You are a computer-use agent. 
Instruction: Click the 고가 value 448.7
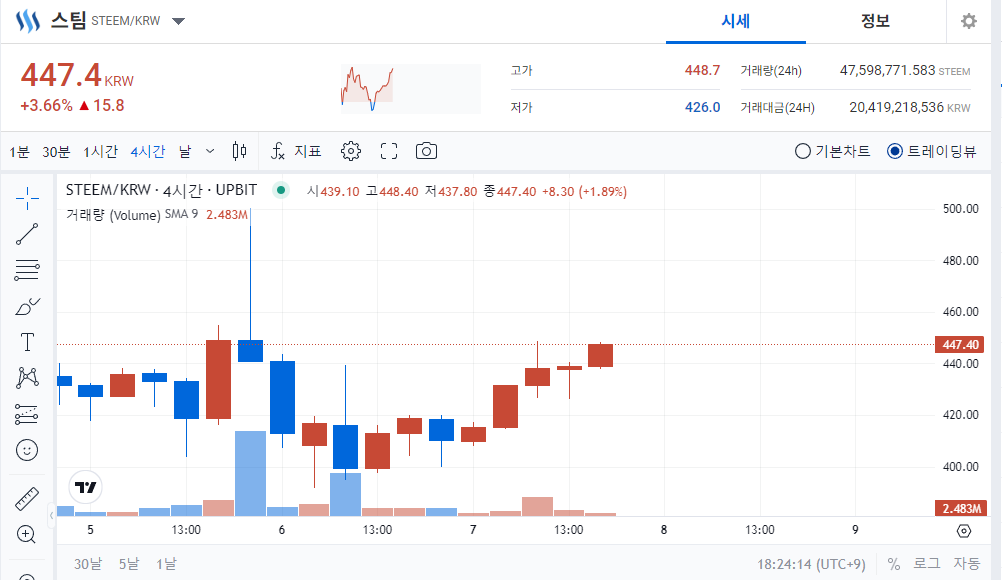(702, 70)
